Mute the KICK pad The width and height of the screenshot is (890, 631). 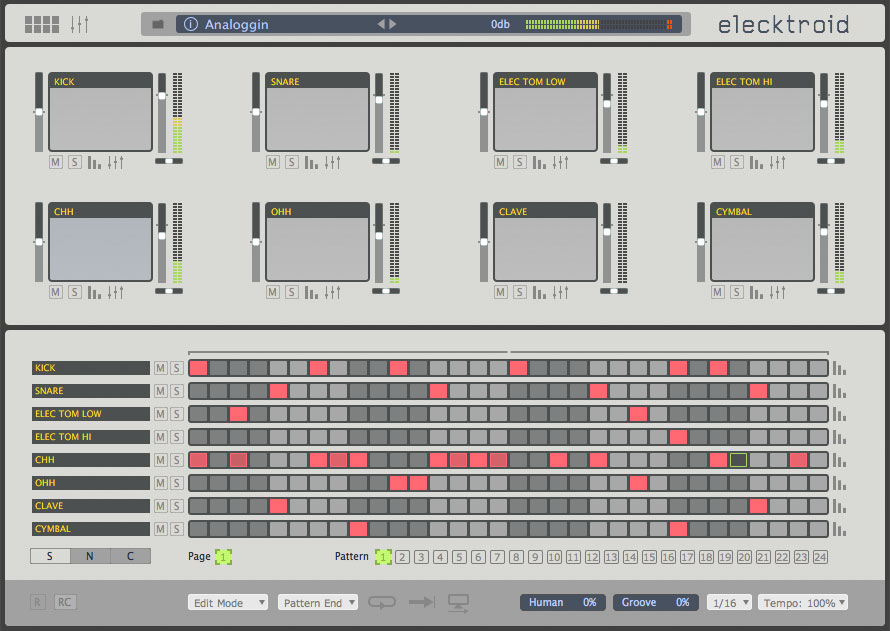[x=56, y=162]
